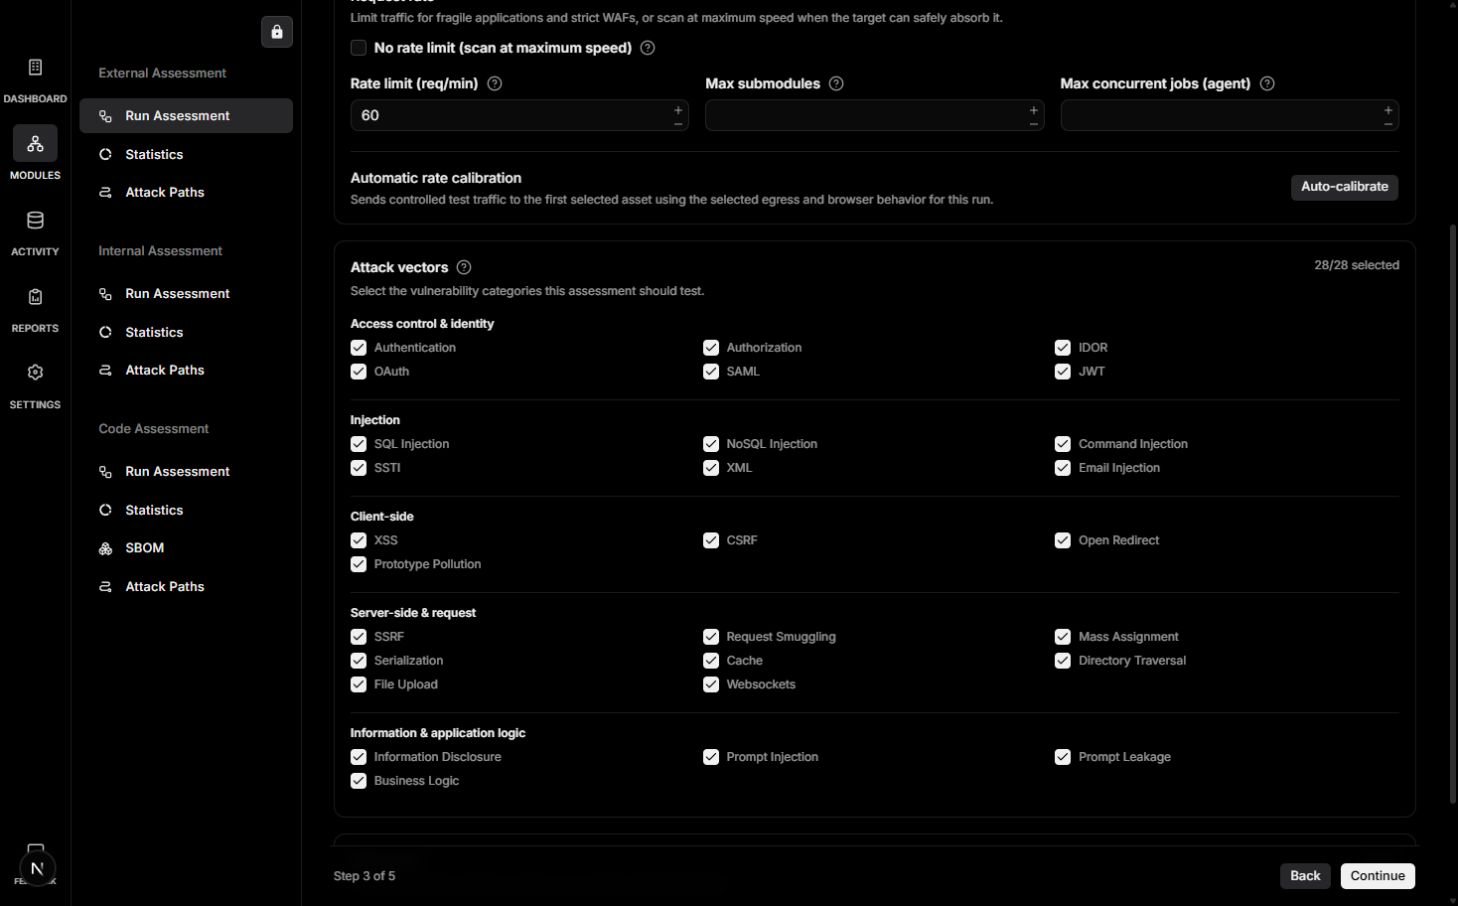
Task: Decrement the Max submodules stepper
Action: pyautogui.click(x=1033, y=123)
